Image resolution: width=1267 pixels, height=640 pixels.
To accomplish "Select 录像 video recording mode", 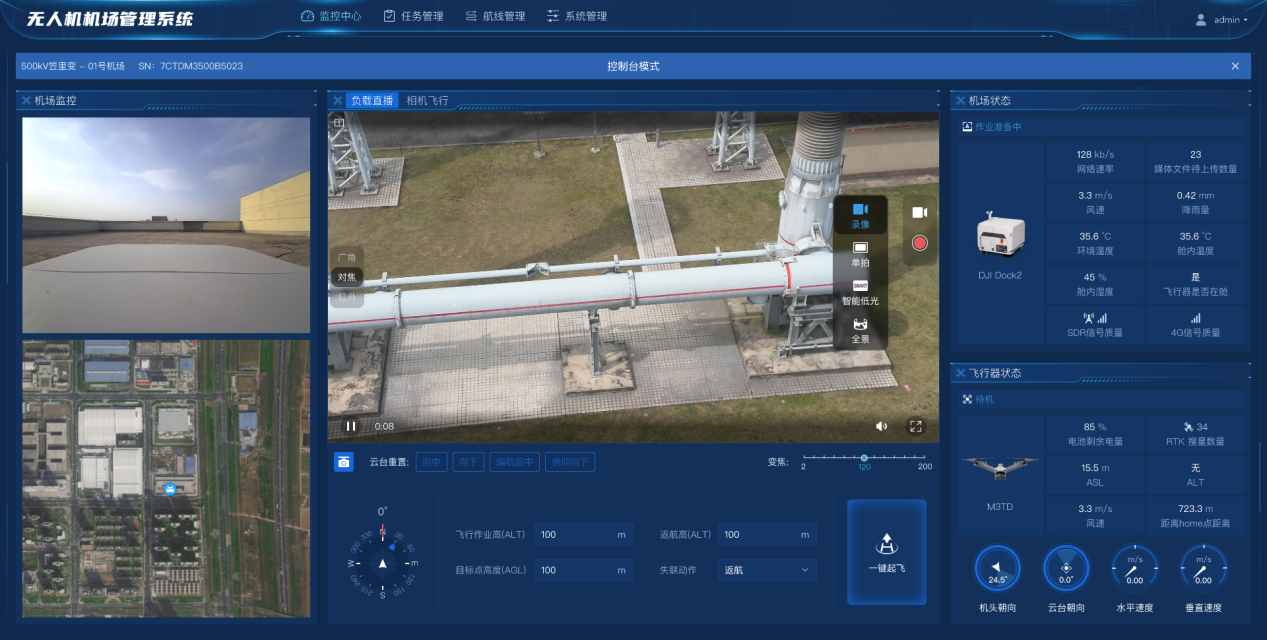I will point(860,214).
